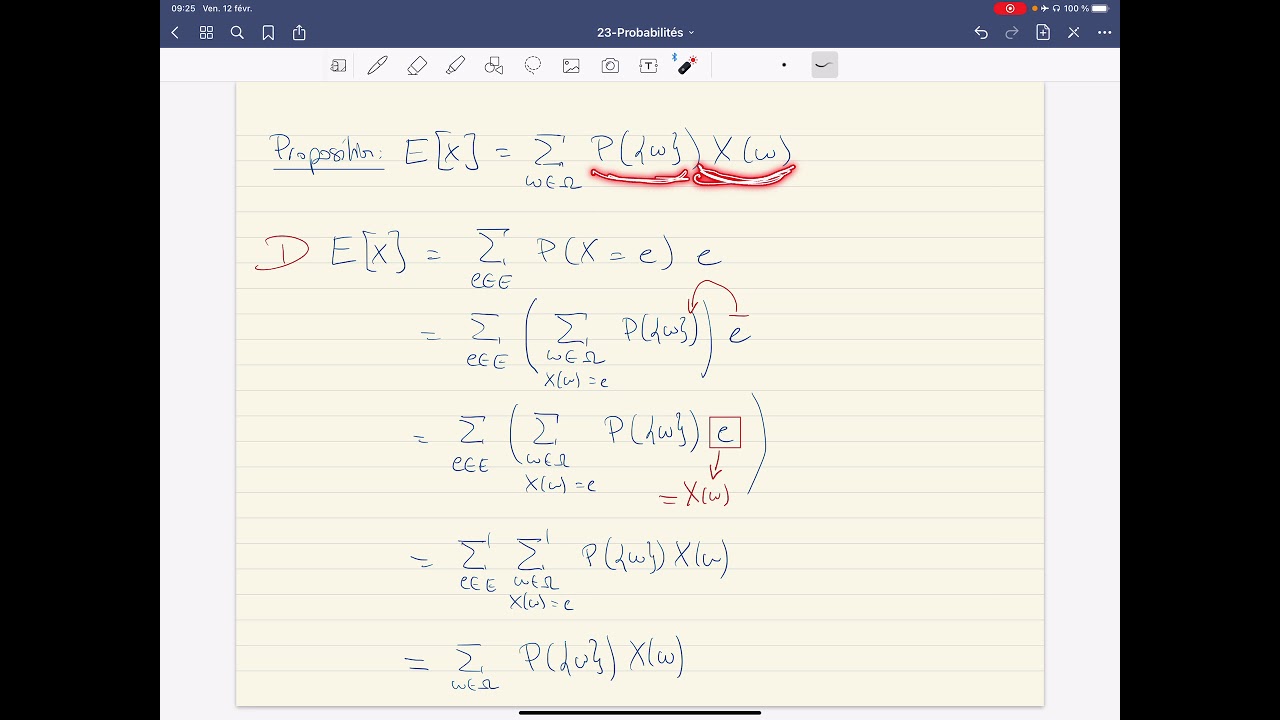Toggle the zoom window tool
1280x720 pixels.
coord(339,65)
